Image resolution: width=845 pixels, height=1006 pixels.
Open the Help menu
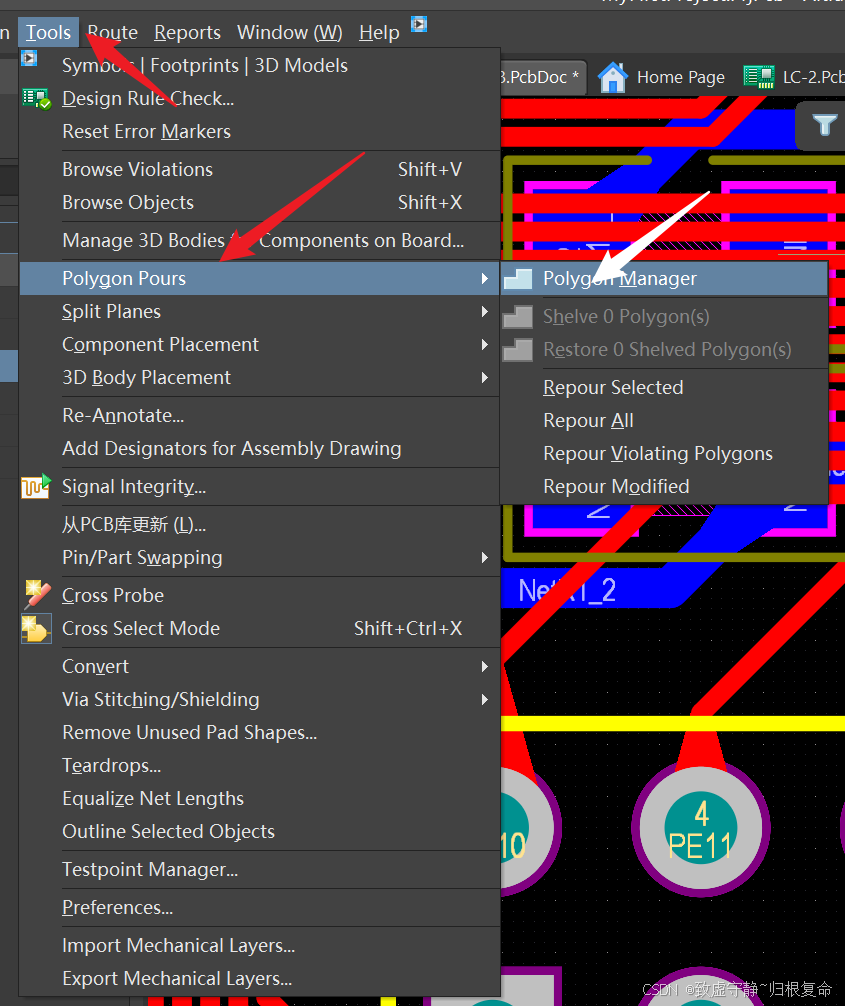tap(379, 32)
